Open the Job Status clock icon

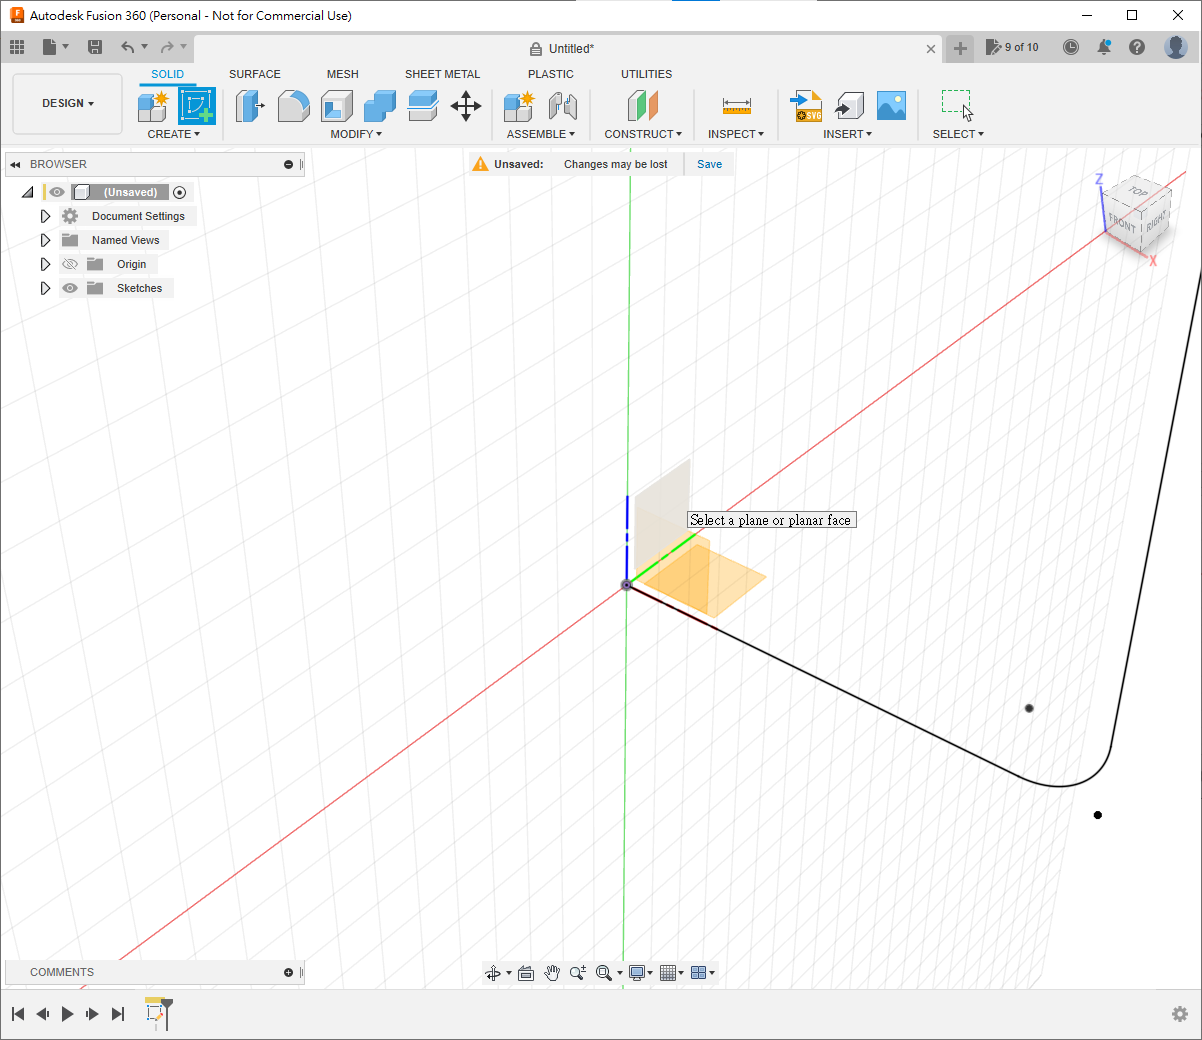(x=1071, y=47)
